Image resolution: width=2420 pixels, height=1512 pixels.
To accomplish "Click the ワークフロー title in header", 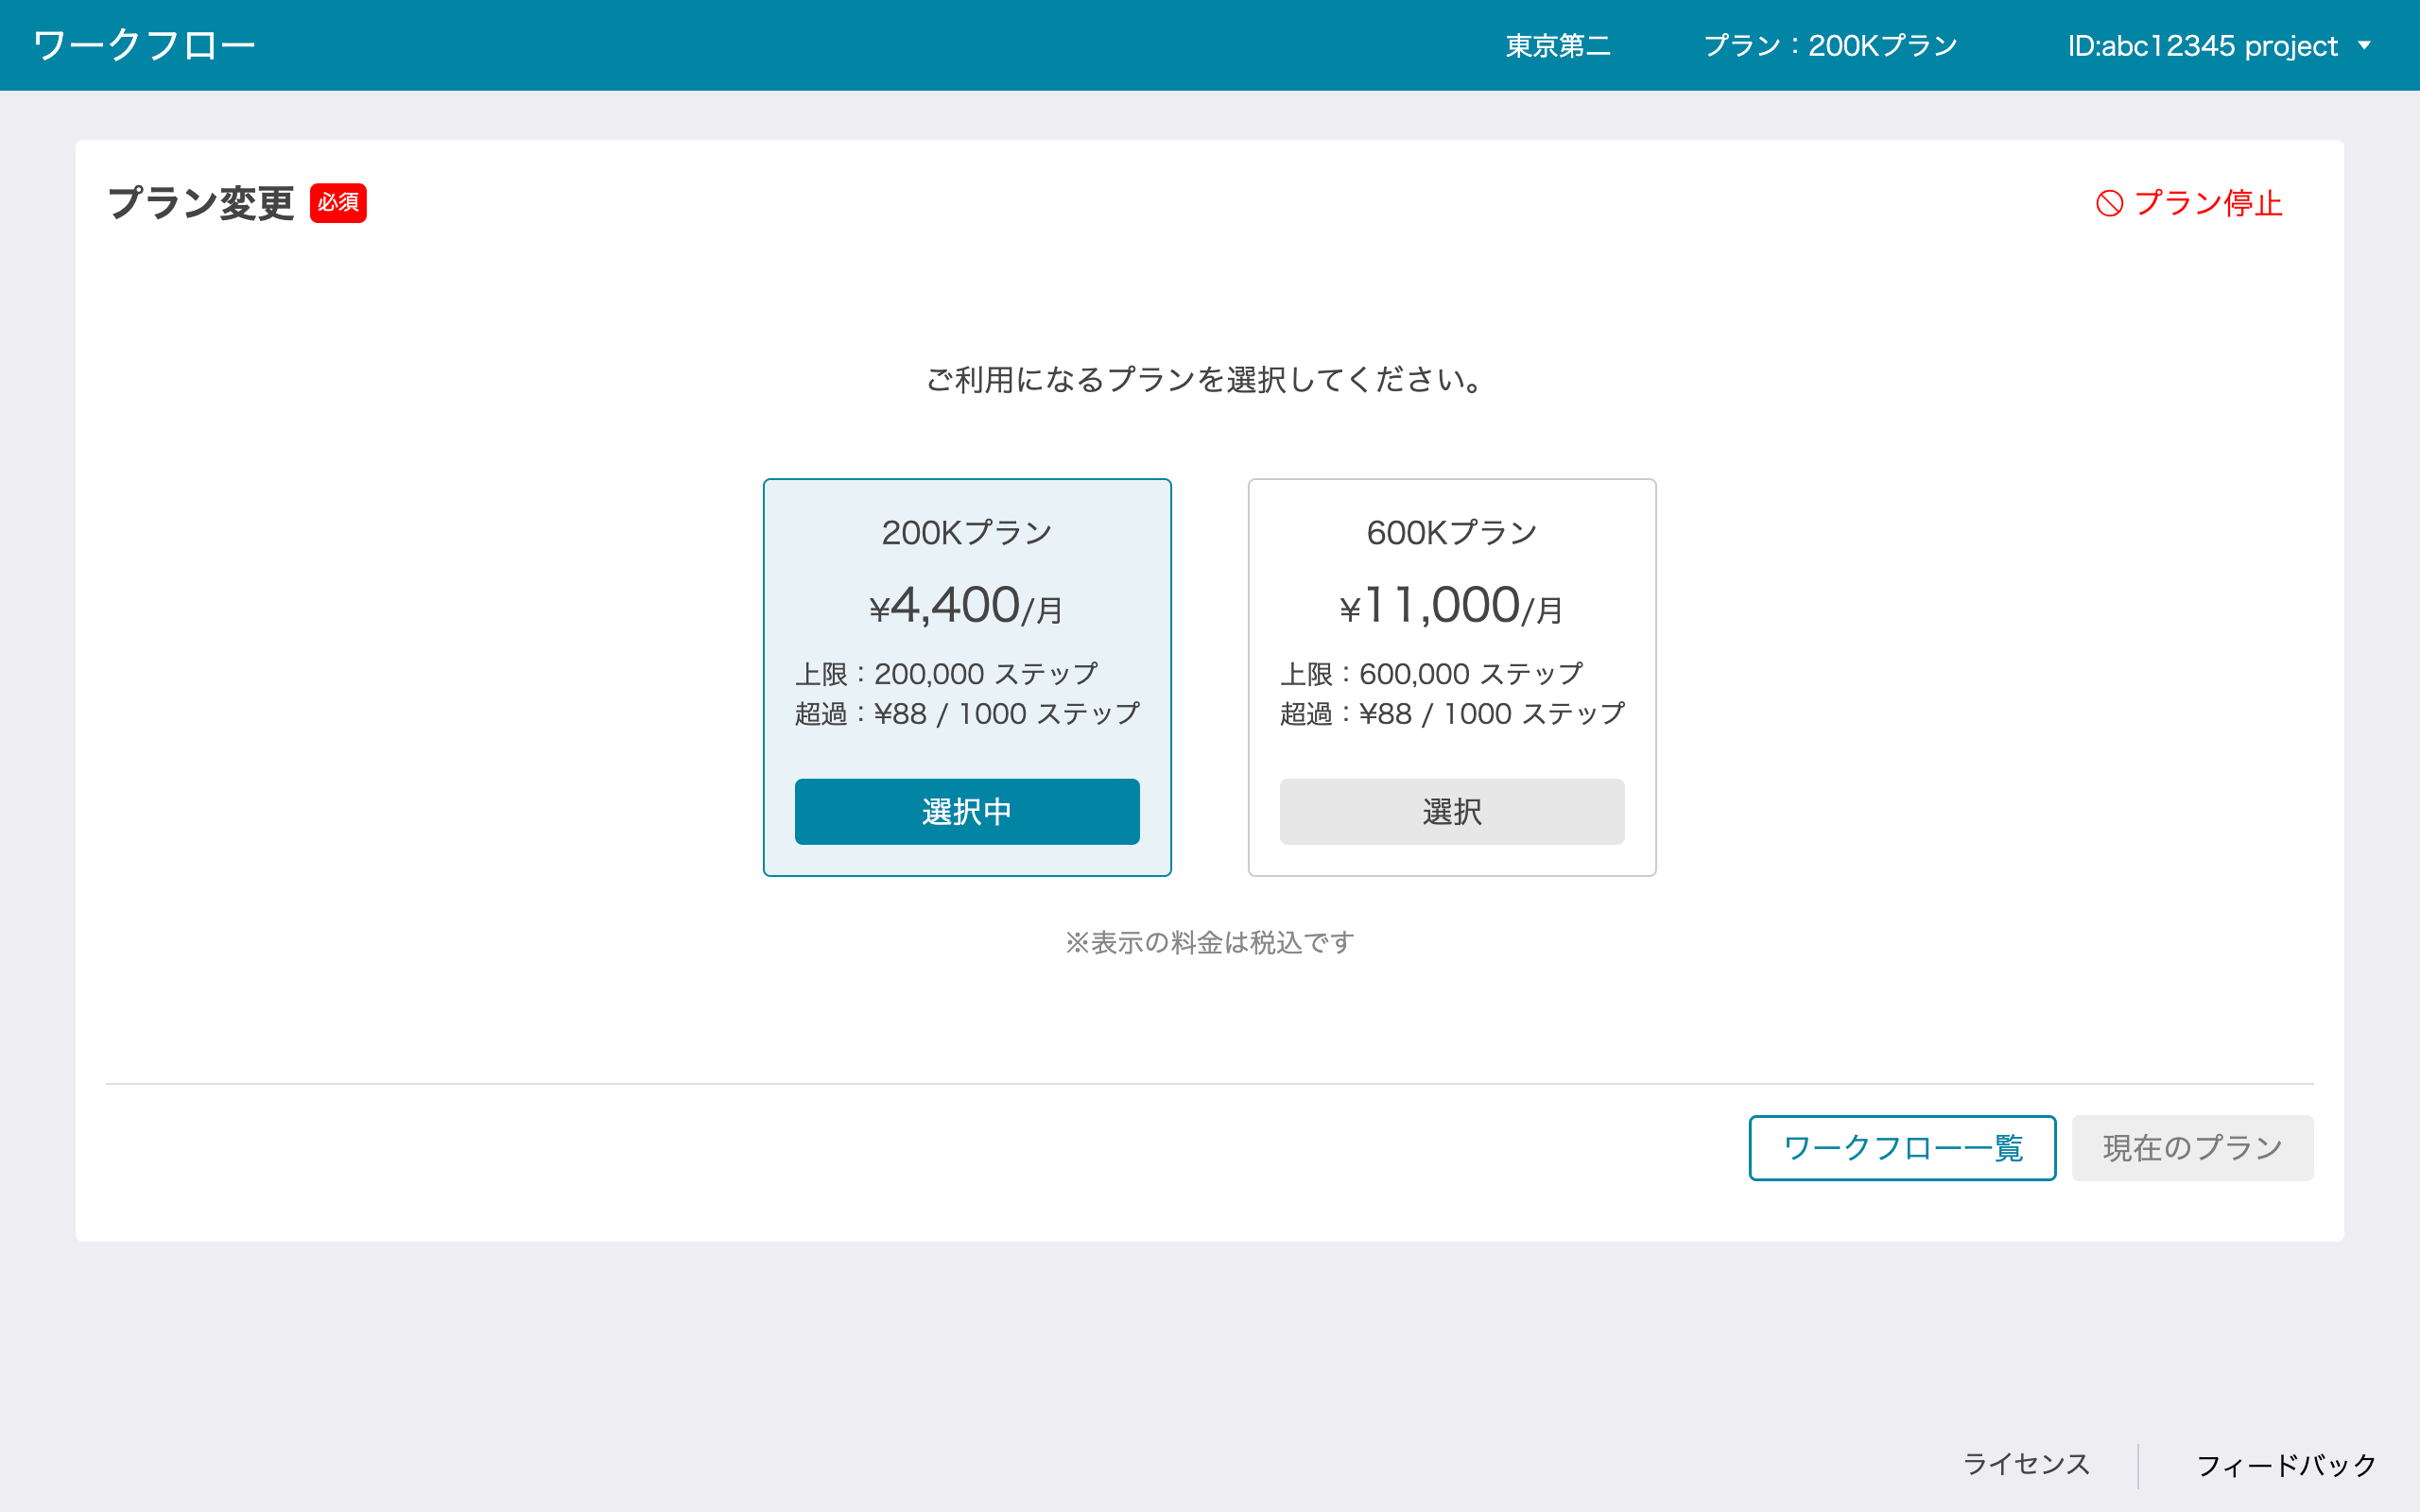I will pos(144,45).
